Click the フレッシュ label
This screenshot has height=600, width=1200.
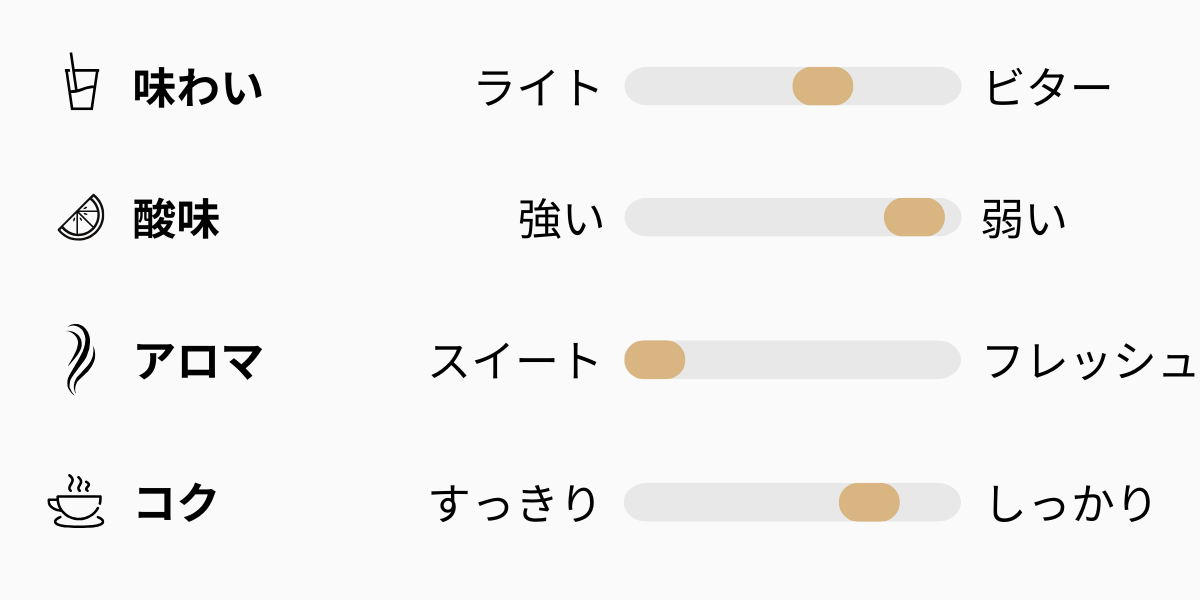(x=1090, y=361)
